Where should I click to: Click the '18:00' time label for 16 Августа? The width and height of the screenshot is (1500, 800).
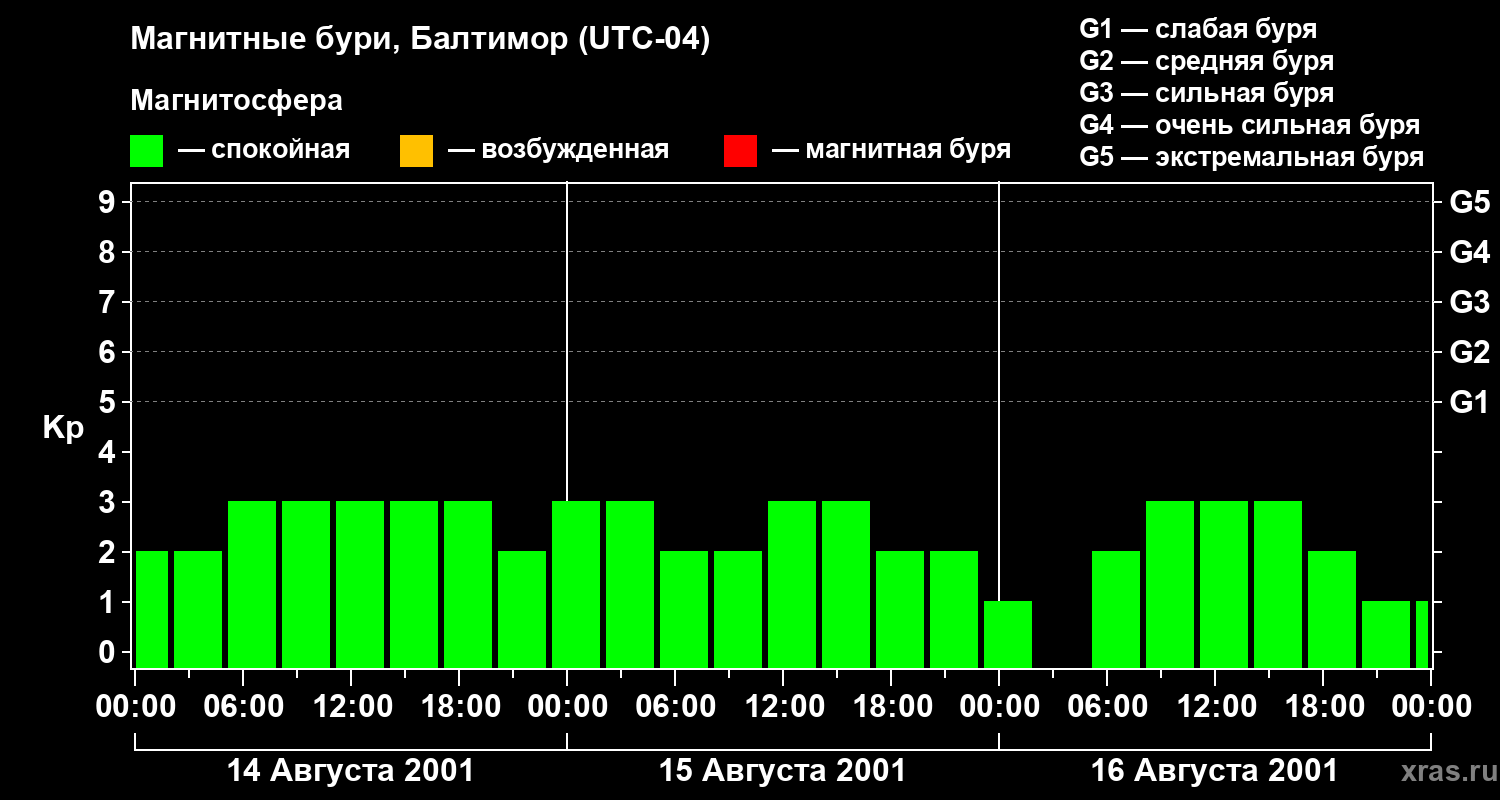click(1323, 706)
